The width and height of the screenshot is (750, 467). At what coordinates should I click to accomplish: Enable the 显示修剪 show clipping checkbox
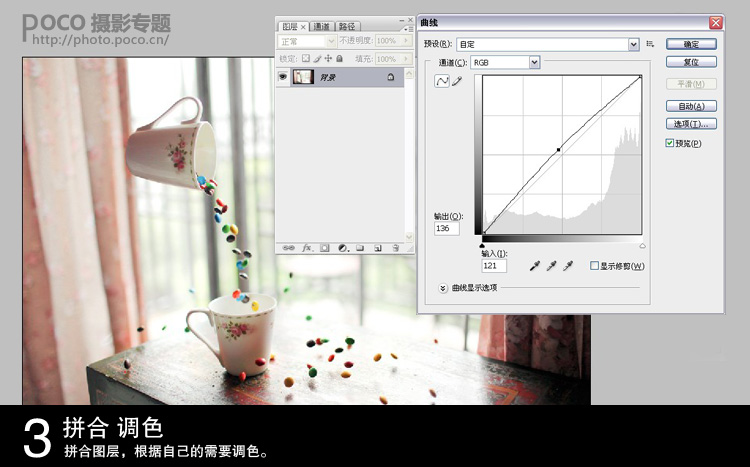click(x=595, y=266)
